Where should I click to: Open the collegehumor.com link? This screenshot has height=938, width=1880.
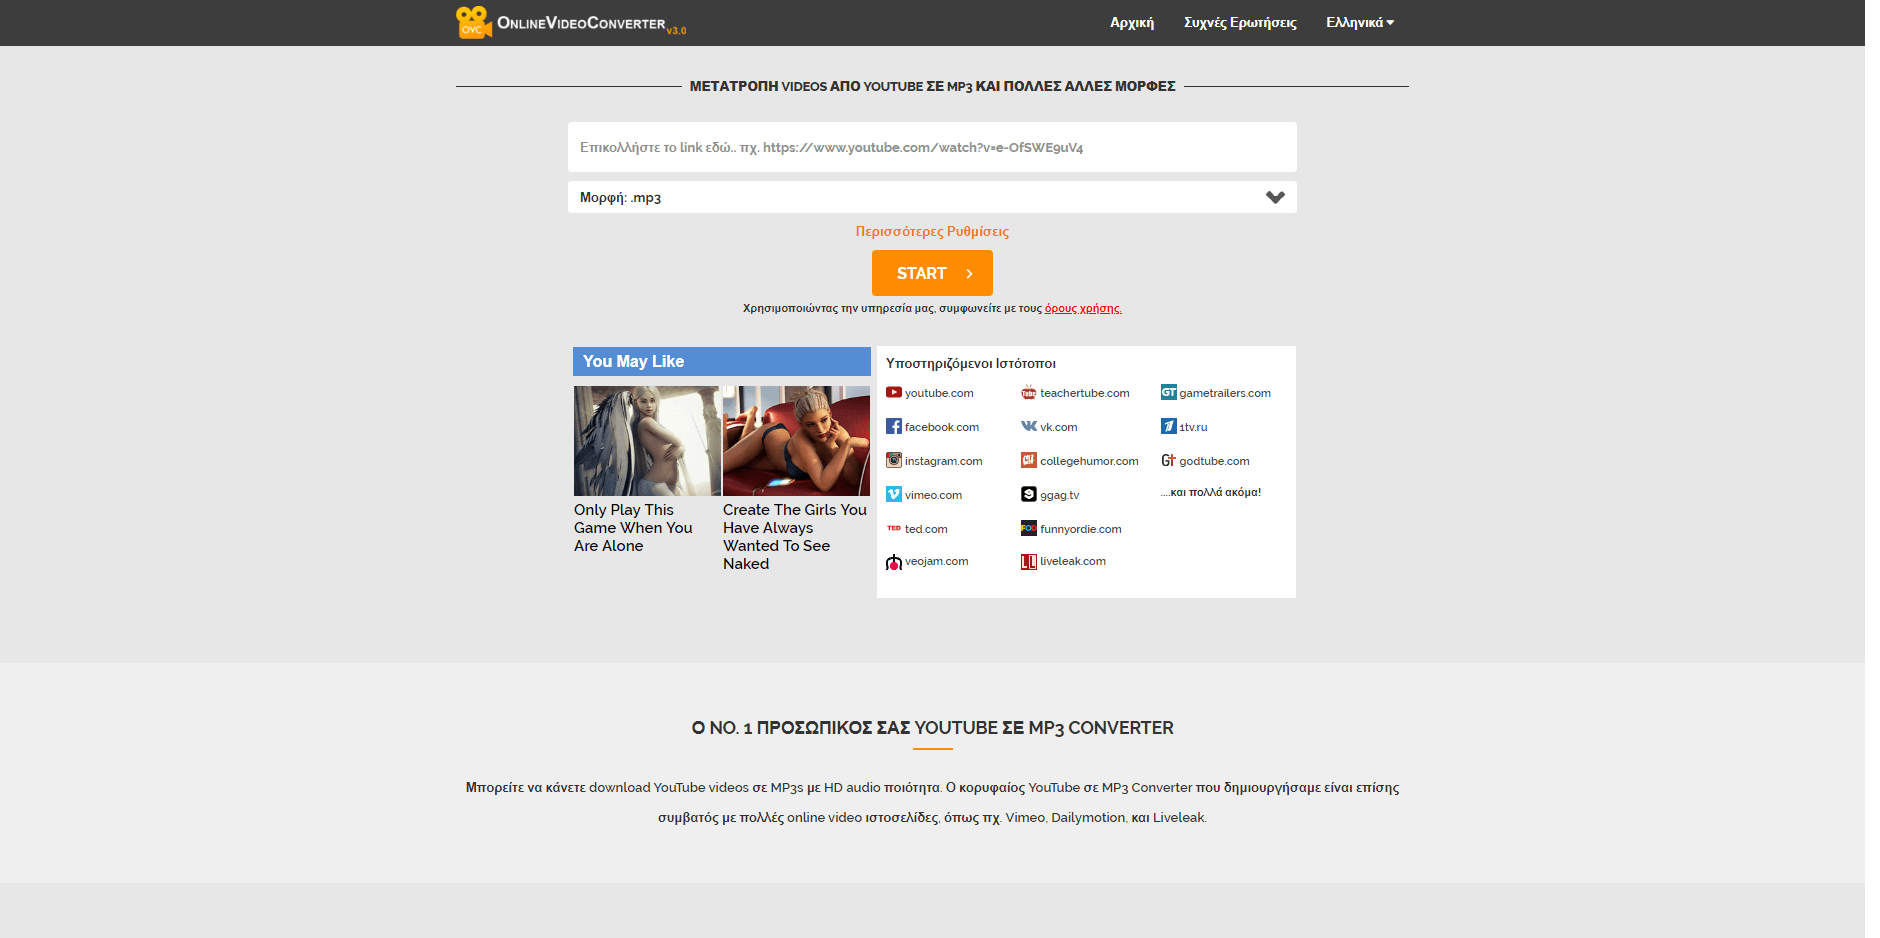pyautogui.click(x=1088, y=461)
